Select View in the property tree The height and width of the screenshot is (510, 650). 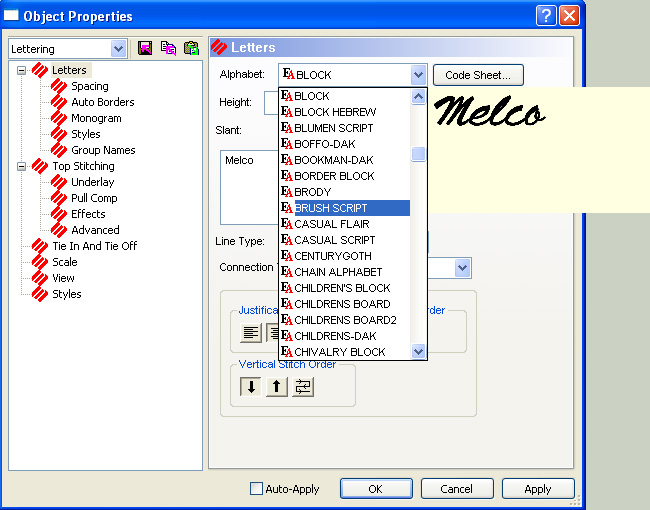[x=63, y=278]
